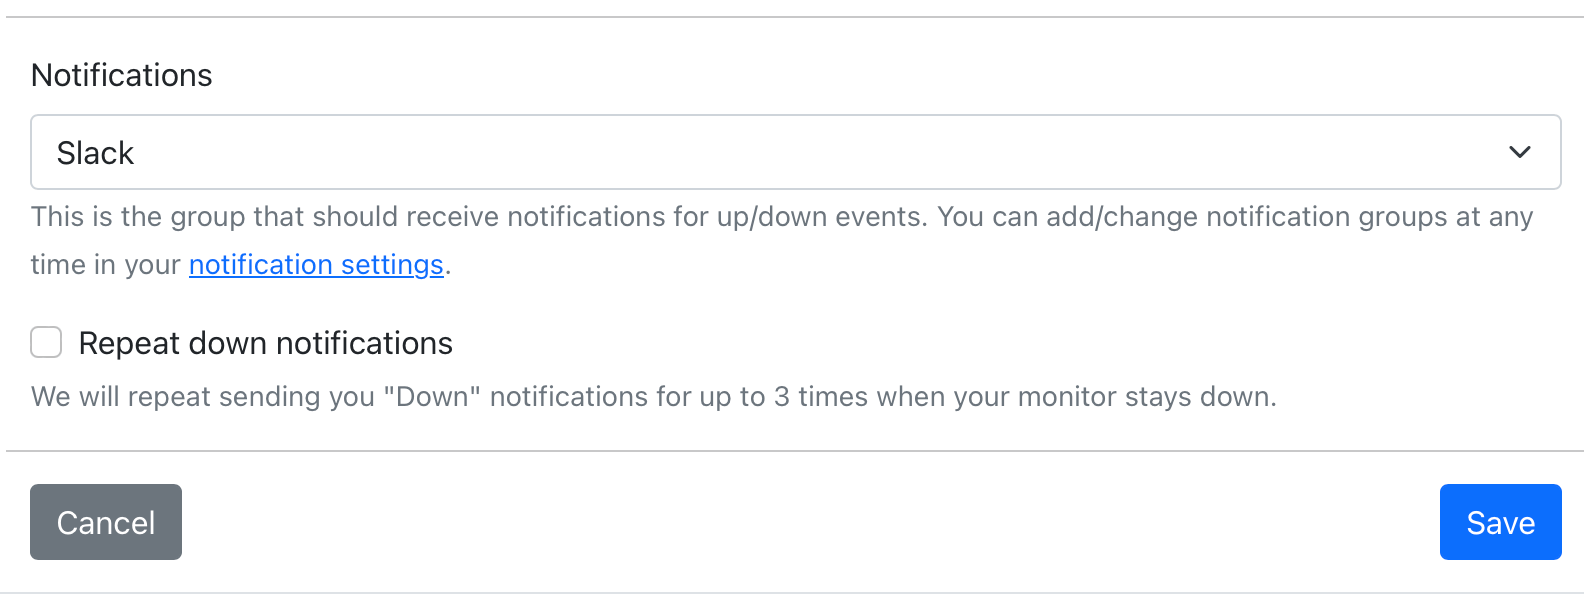1584x616 pixels.
Task: Confirm settings with the Save button
Action: pyautogui.click(x=1500, y=521)
